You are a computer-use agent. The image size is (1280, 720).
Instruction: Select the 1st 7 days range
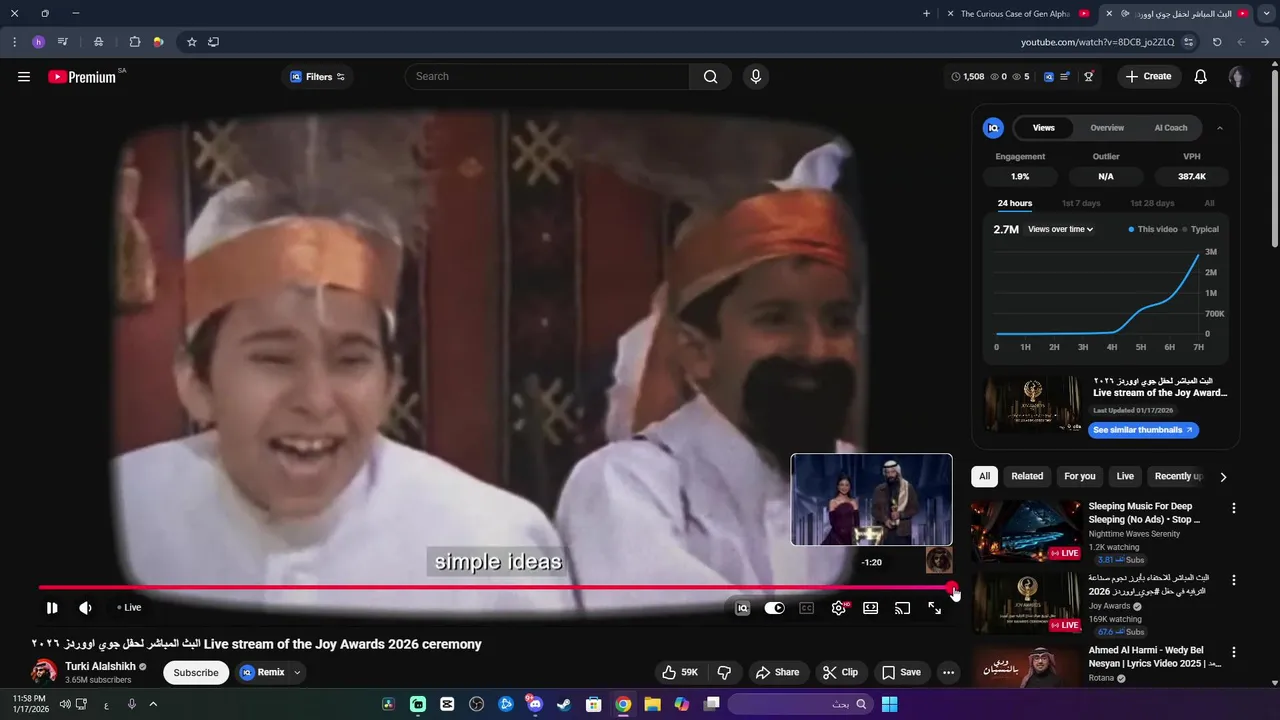click(1081, 204)
